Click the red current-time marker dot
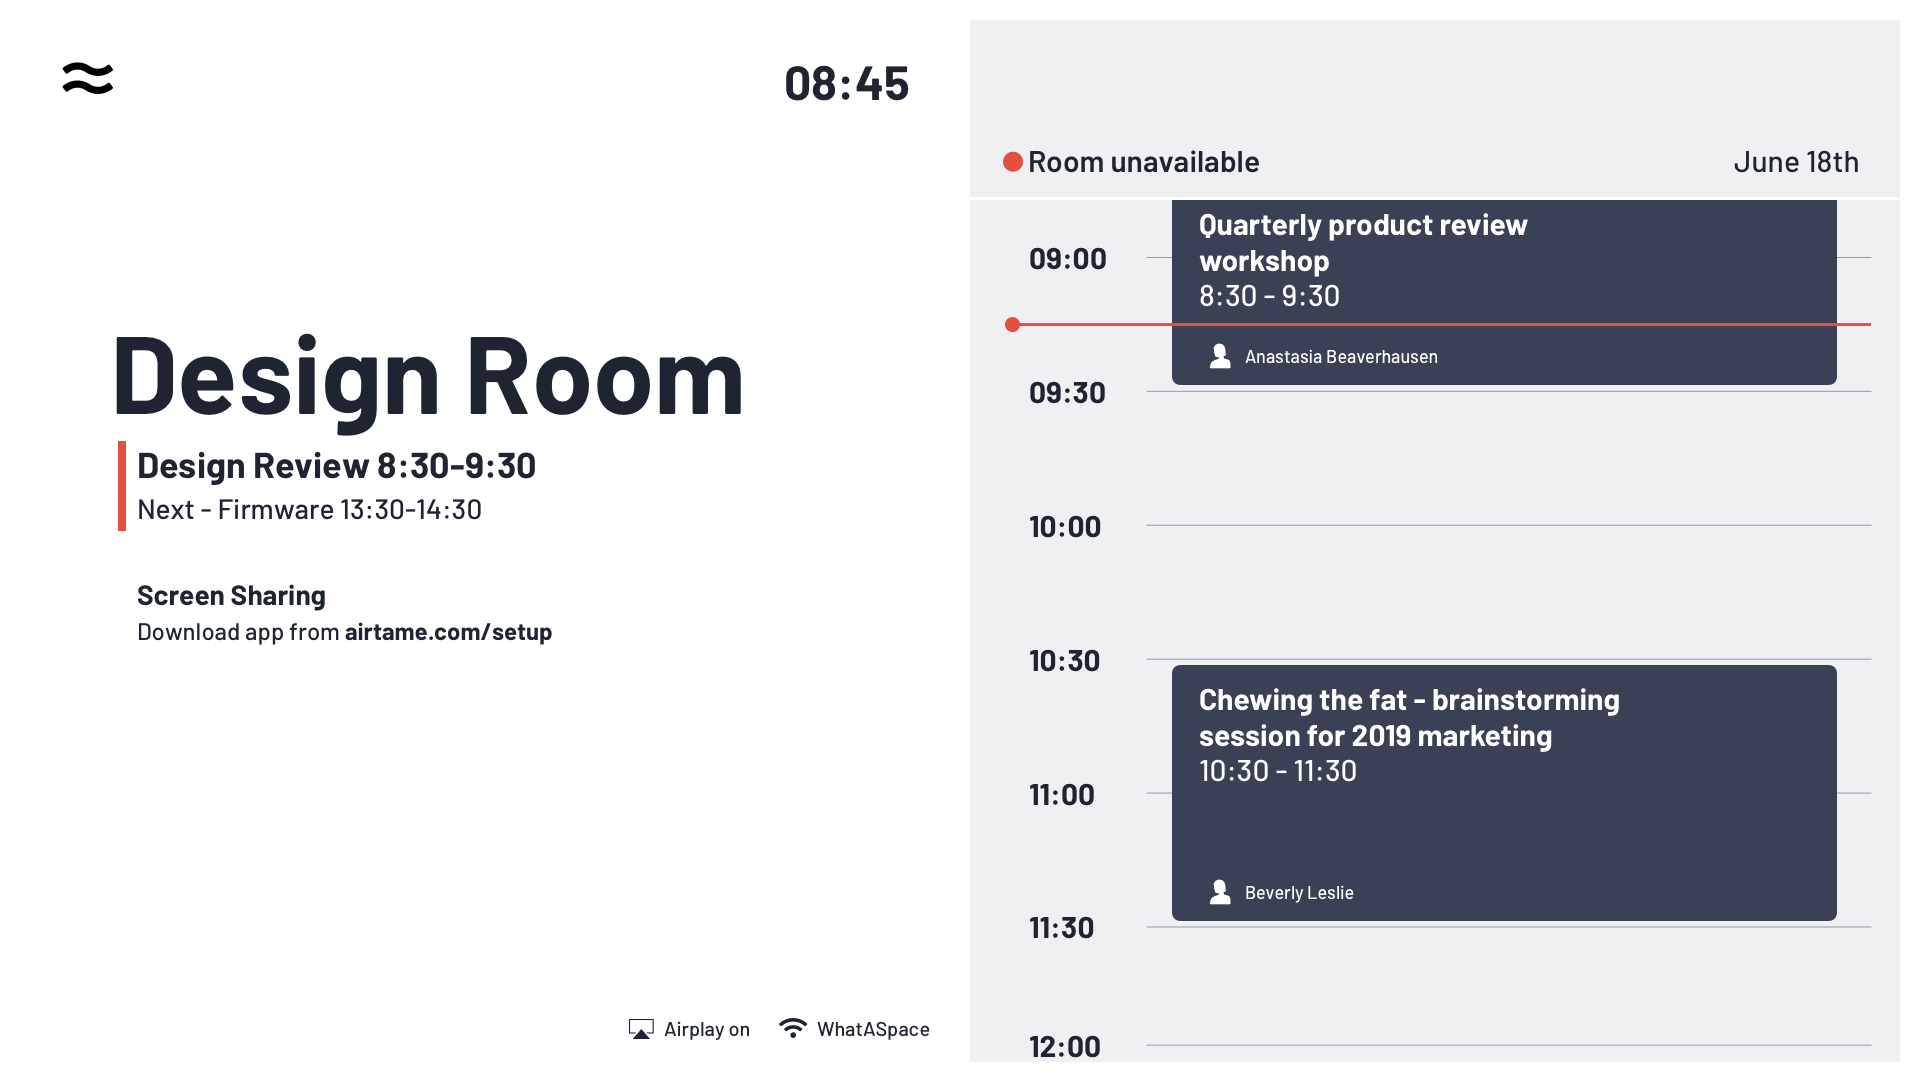This screenshot has width=1920, height=1080. (x=1012, y=324)
